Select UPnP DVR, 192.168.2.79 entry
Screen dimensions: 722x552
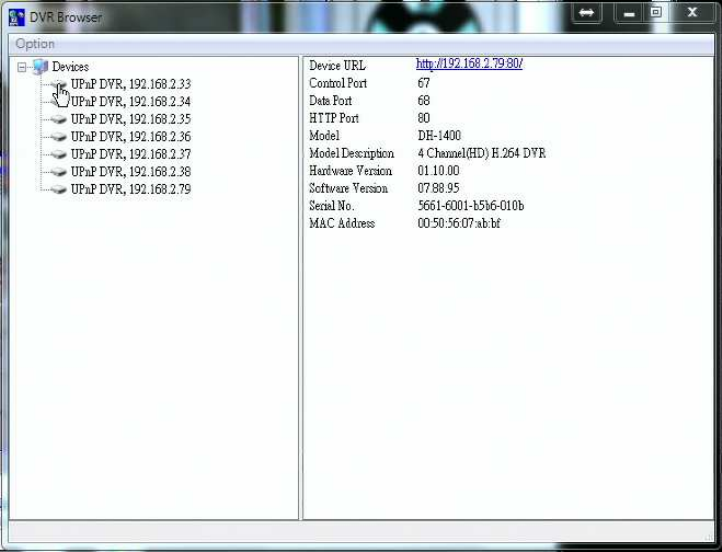pos(130,189)
